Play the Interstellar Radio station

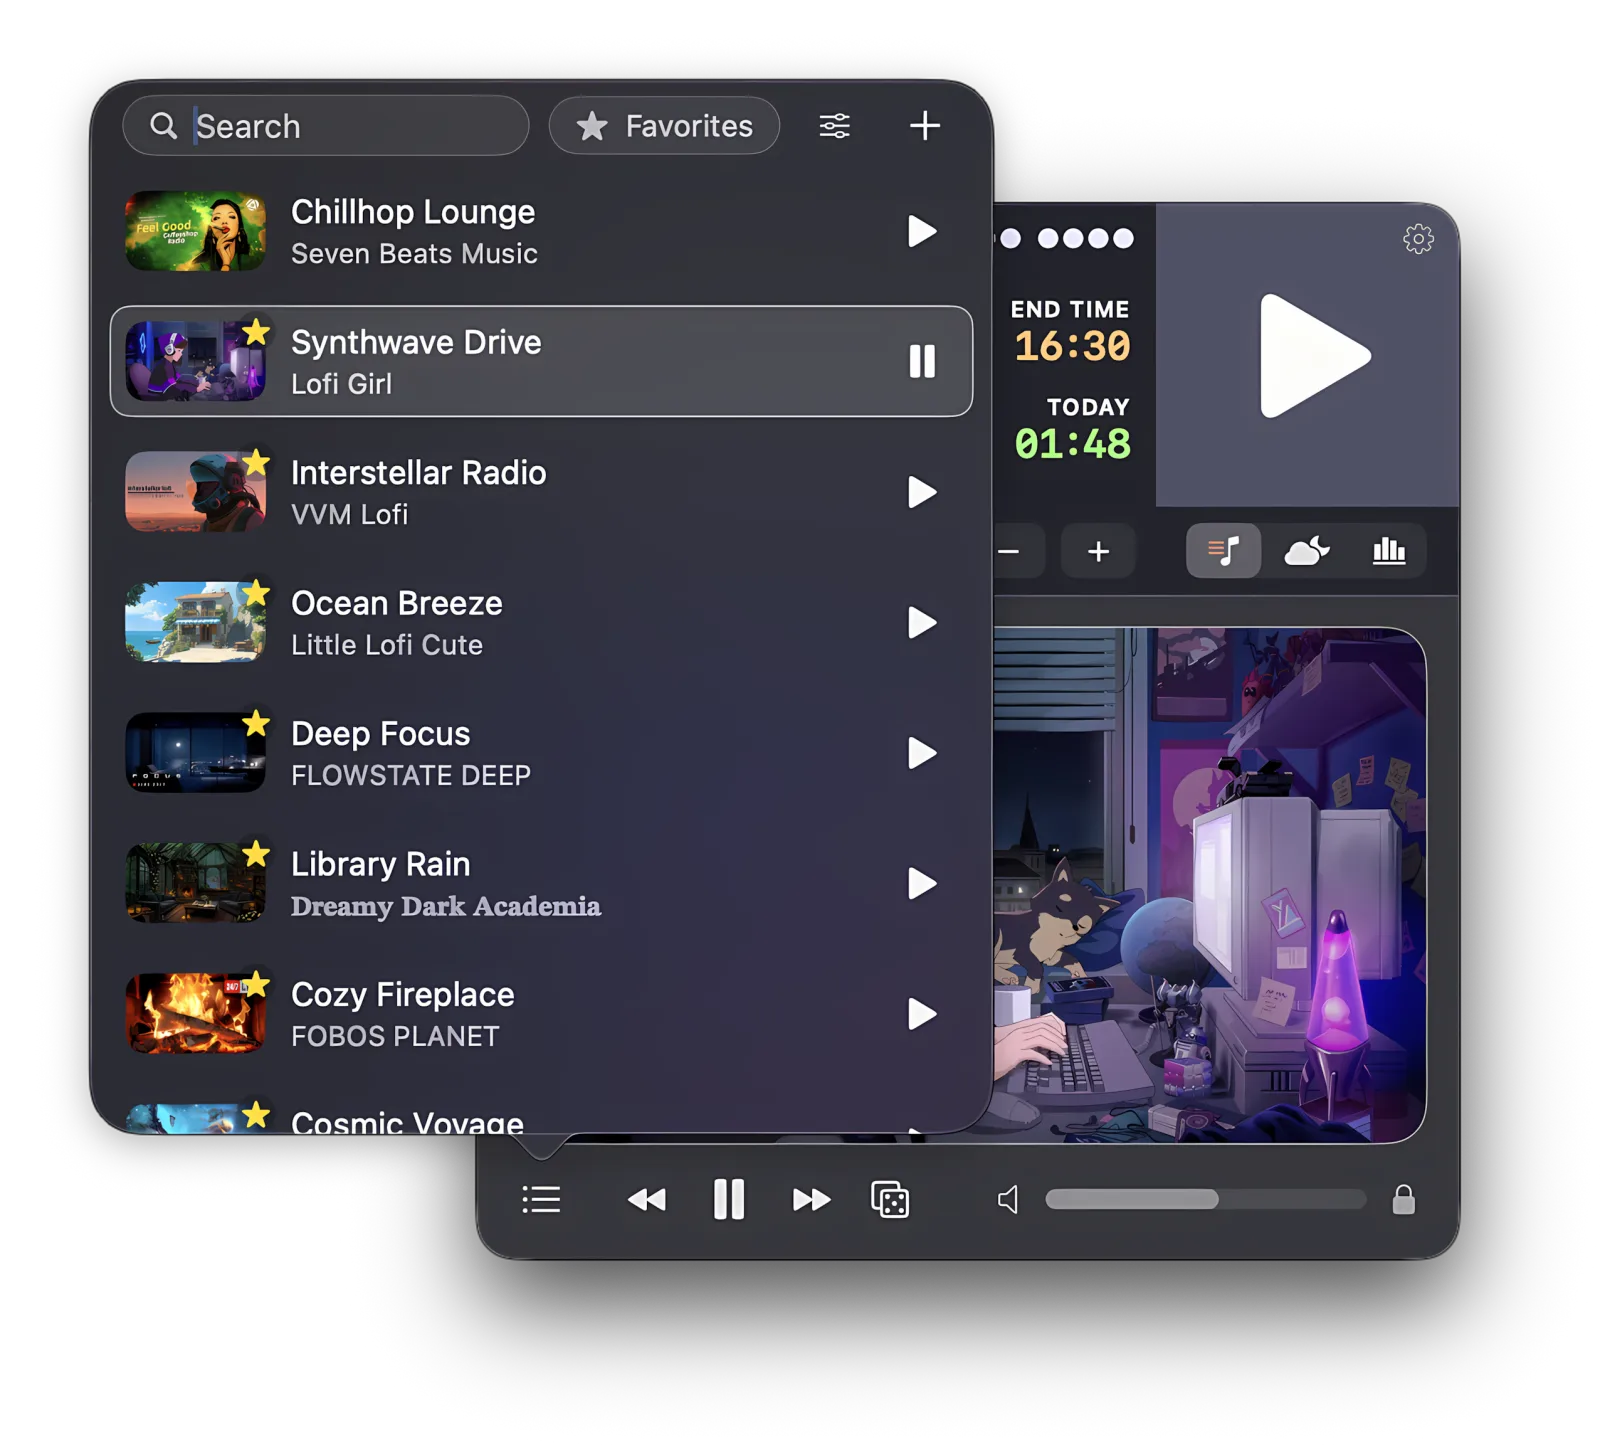(x=921, y=492)
